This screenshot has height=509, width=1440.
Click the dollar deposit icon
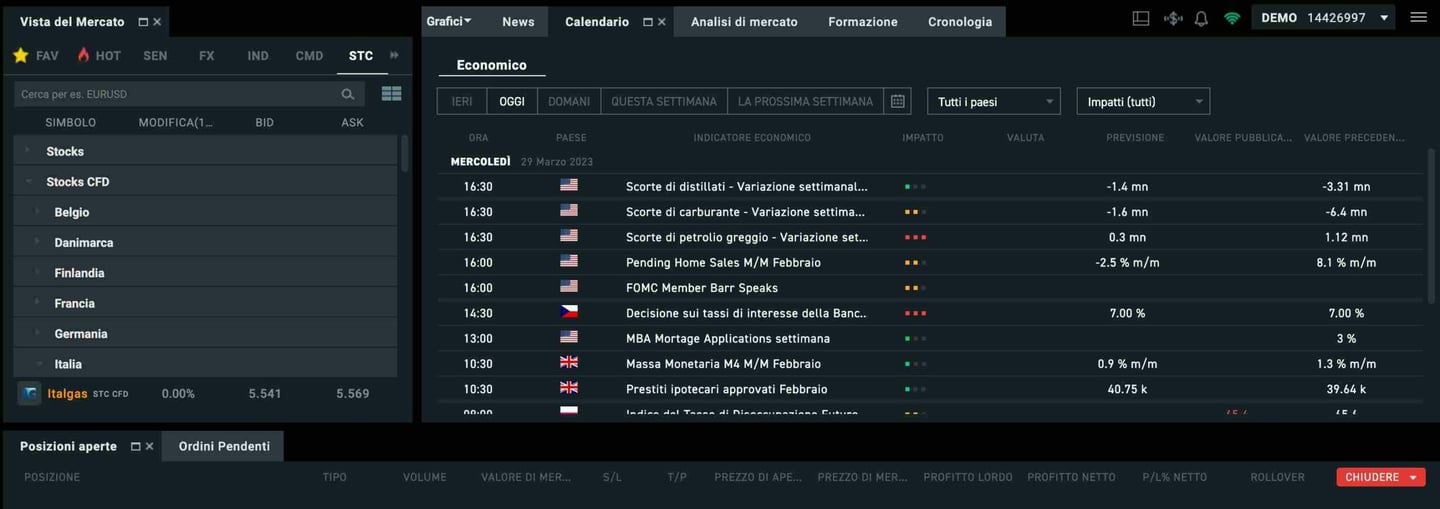[x=1173, y=18]
